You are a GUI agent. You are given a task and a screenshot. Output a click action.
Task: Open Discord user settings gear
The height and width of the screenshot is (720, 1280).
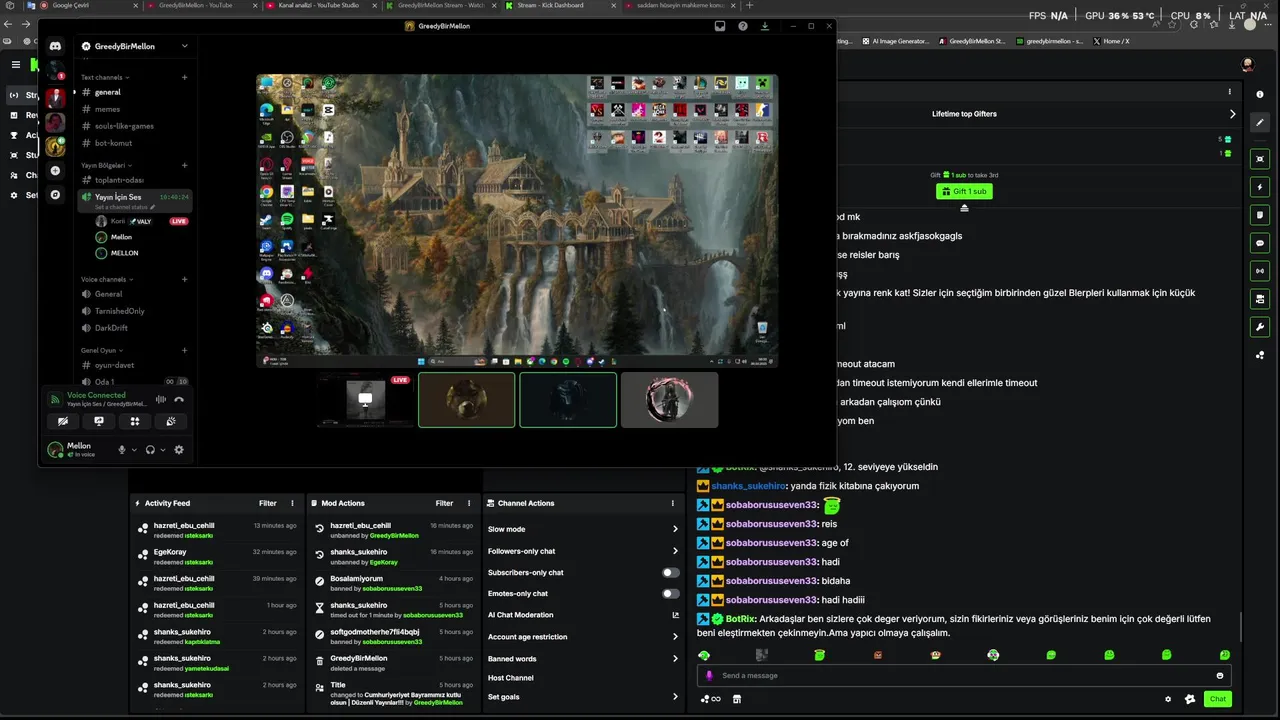click(179, 450)
